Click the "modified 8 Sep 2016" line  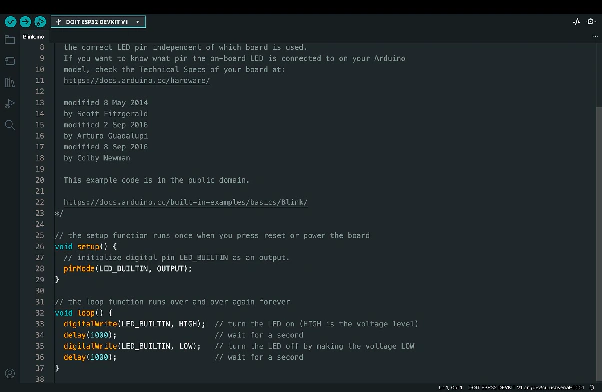[x=106, y=147]
